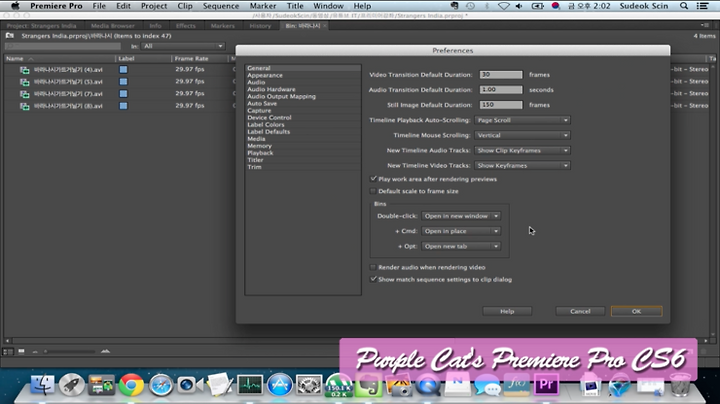Click clip icon of the (7).avi file
The width and height of the screenshot is (720, 404).
coord(24,94)
